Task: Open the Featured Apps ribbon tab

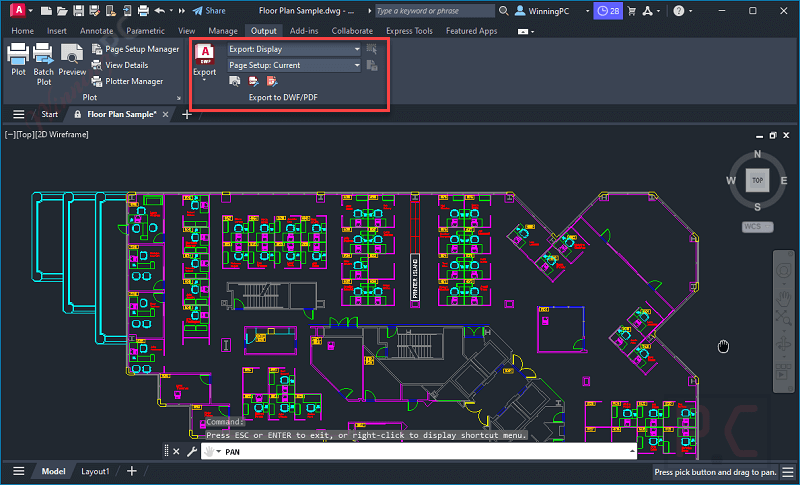Action: (471, 31)
